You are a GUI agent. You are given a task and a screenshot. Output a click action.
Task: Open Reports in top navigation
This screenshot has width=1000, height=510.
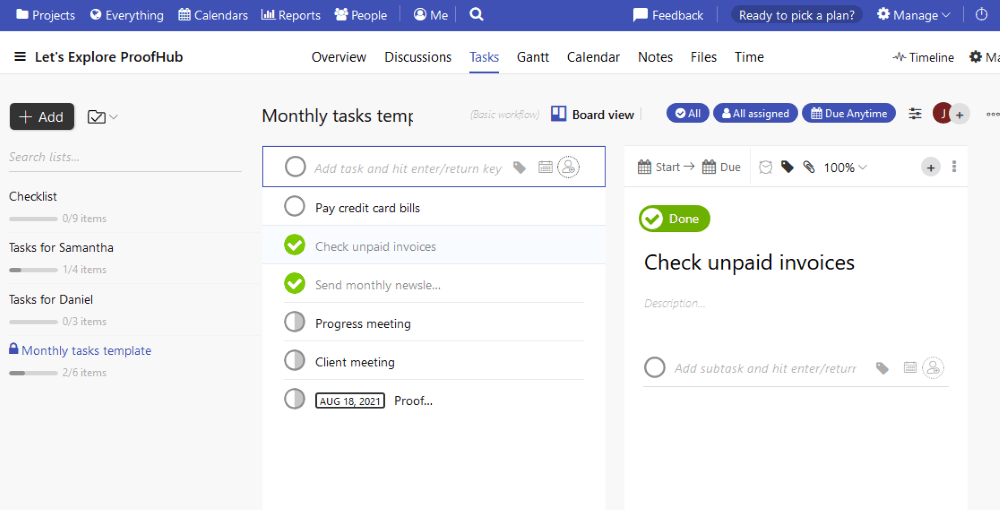coord(291,15)
